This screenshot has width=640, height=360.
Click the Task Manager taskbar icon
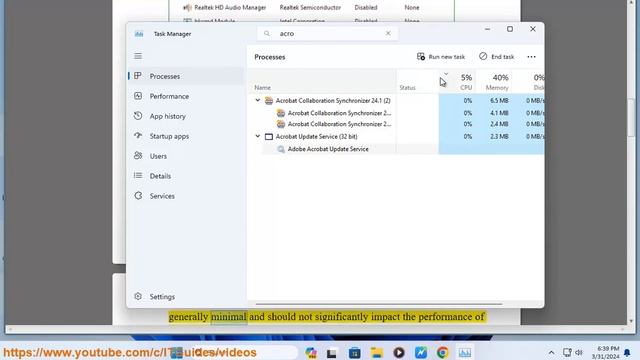click(x=464, y=352)
